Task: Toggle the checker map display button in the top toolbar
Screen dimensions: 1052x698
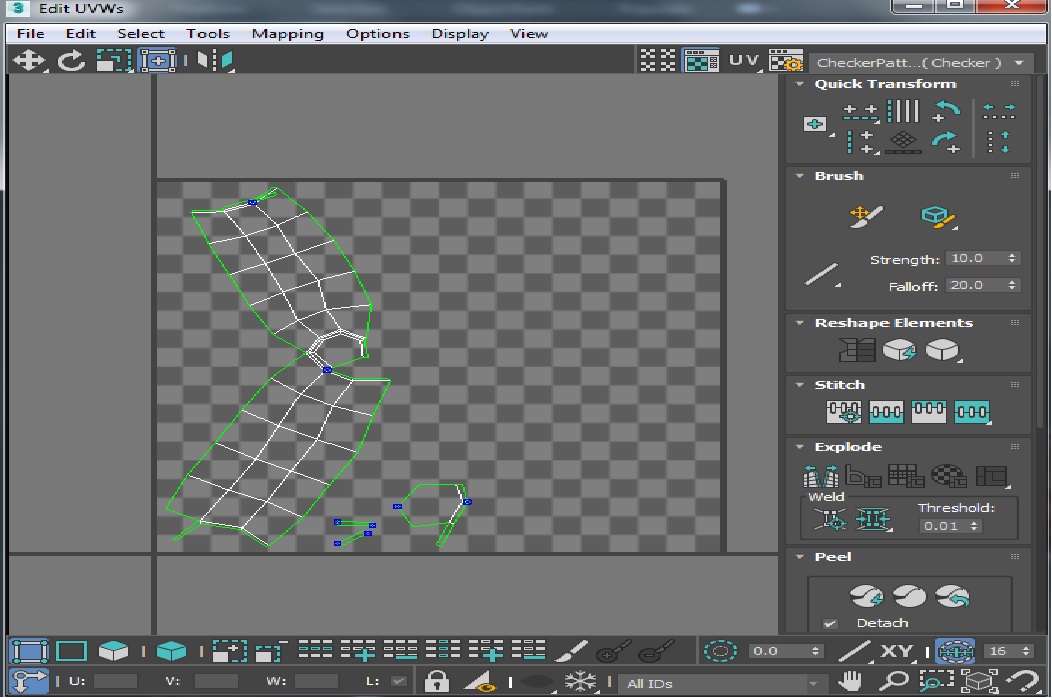Action: (701, 61)
